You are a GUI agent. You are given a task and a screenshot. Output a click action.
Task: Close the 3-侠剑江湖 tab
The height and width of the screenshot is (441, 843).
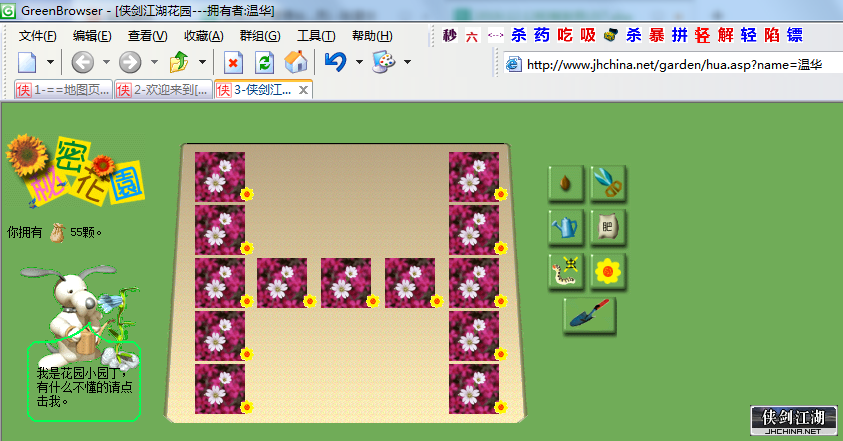pyautogui.click(x=303, y=90)
